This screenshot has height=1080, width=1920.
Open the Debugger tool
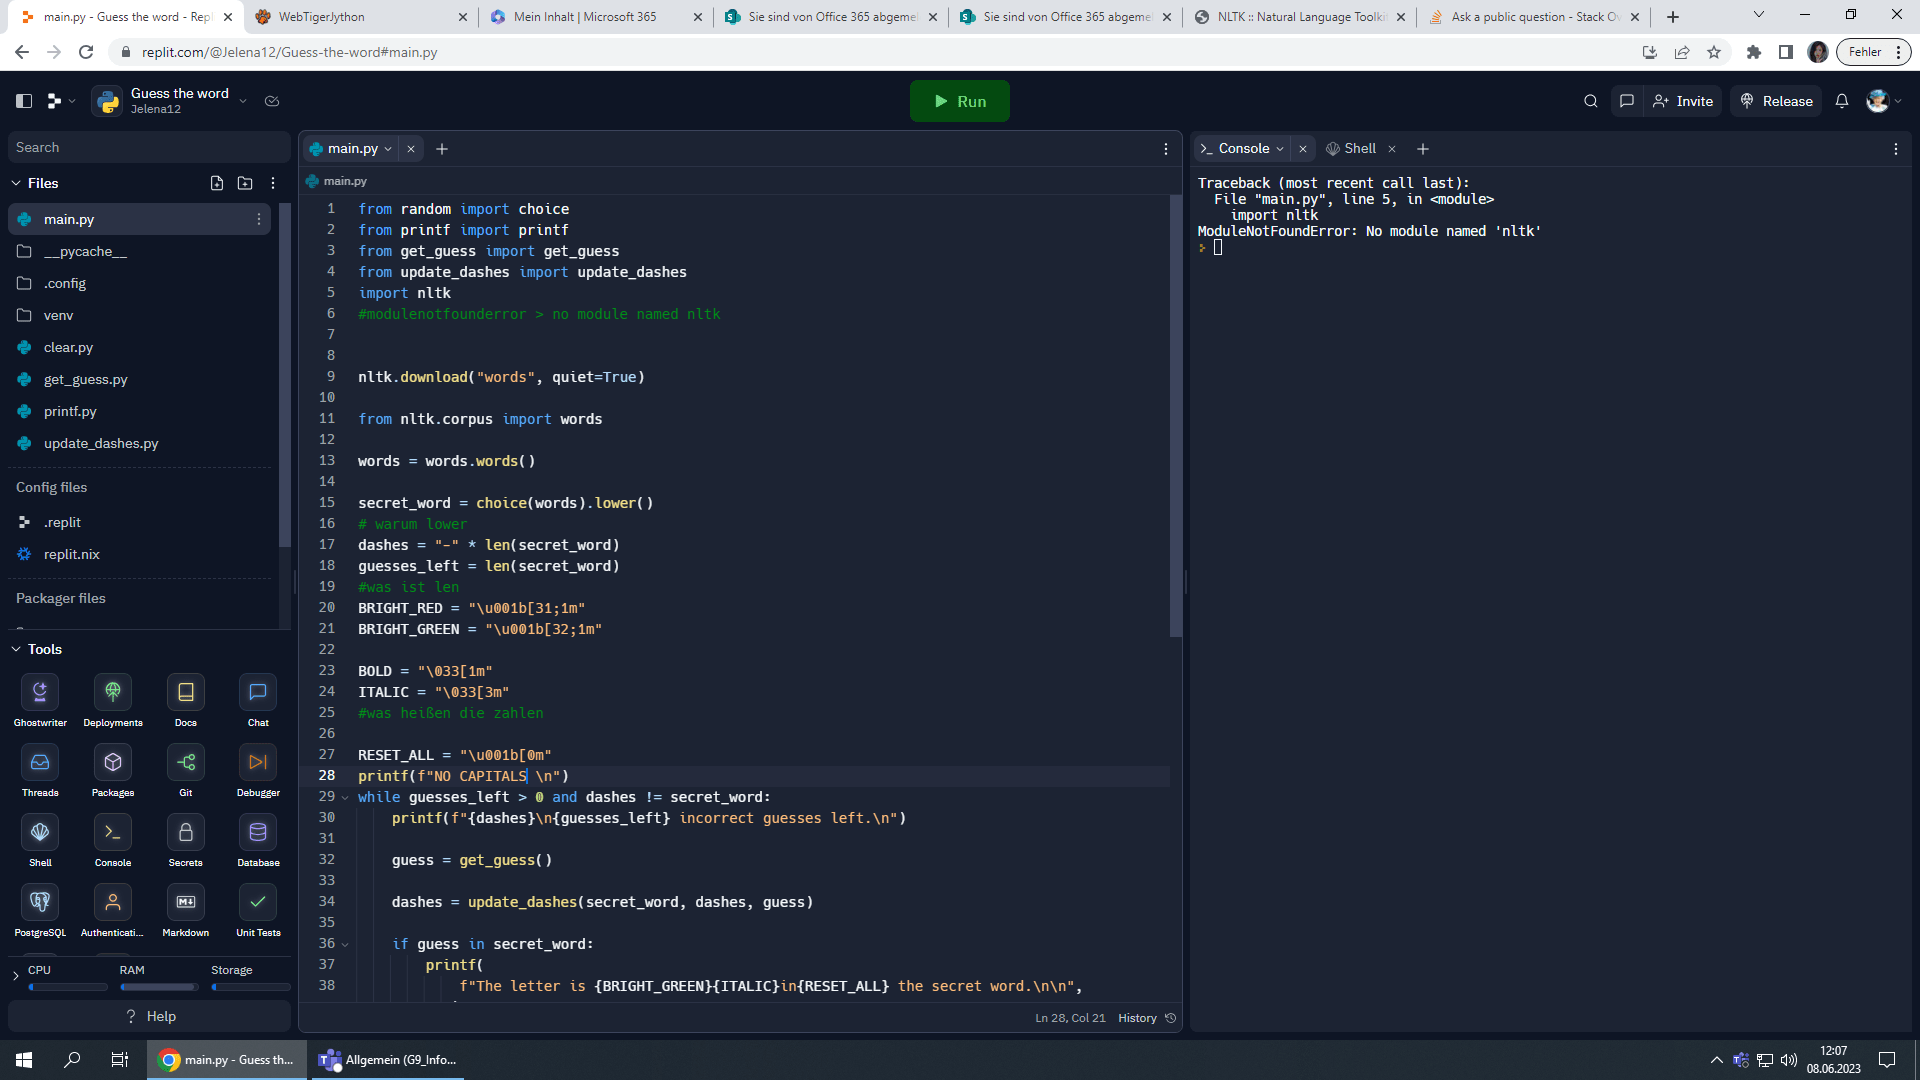[x=258, y=762]
